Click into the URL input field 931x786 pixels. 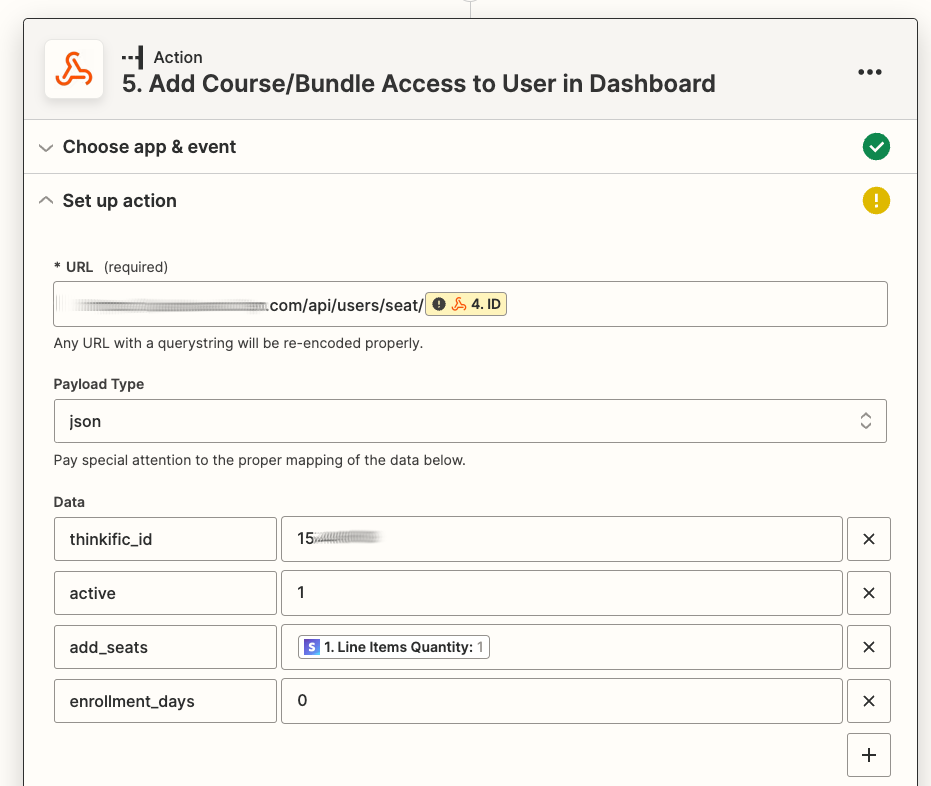click(690, 304)
